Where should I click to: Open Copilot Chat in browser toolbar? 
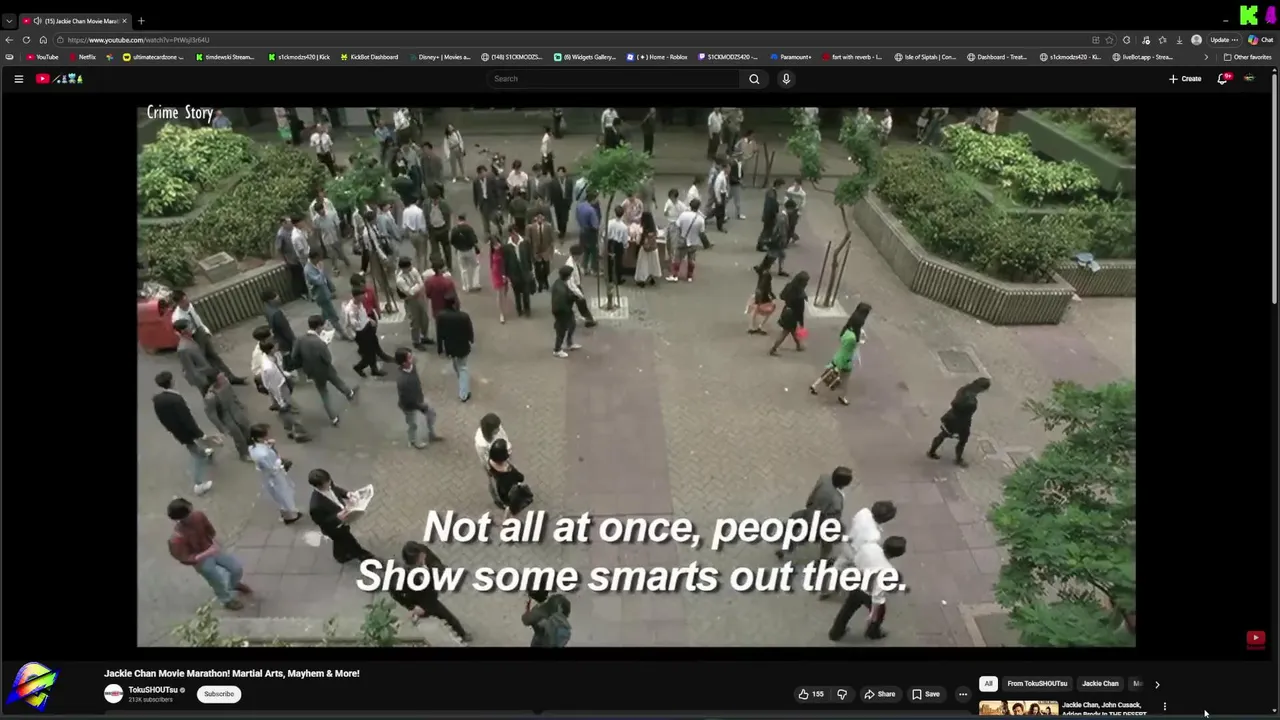1260,40
